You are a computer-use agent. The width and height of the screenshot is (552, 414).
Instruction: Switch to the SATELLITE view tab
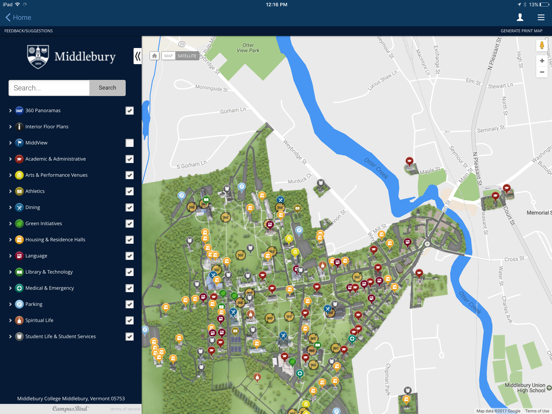pyautogui.click(x=187, y=56)
